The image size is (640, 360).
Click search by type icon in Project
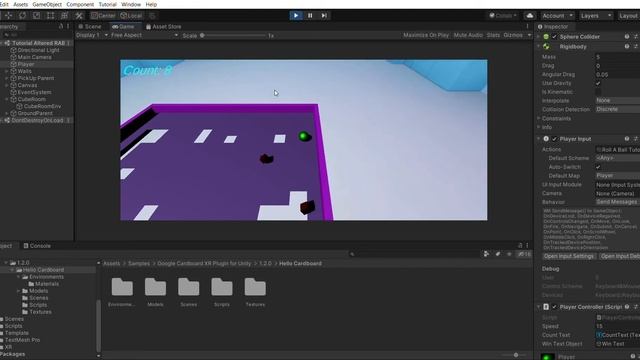486,254
